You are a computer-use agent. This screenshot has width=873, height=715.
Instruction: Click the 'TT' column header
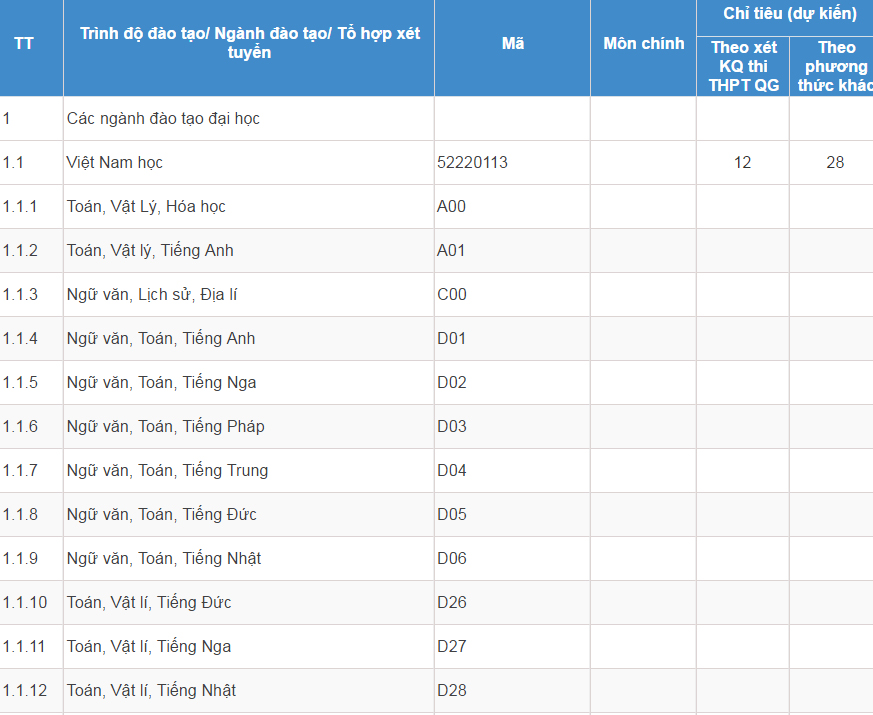(24, 44)
